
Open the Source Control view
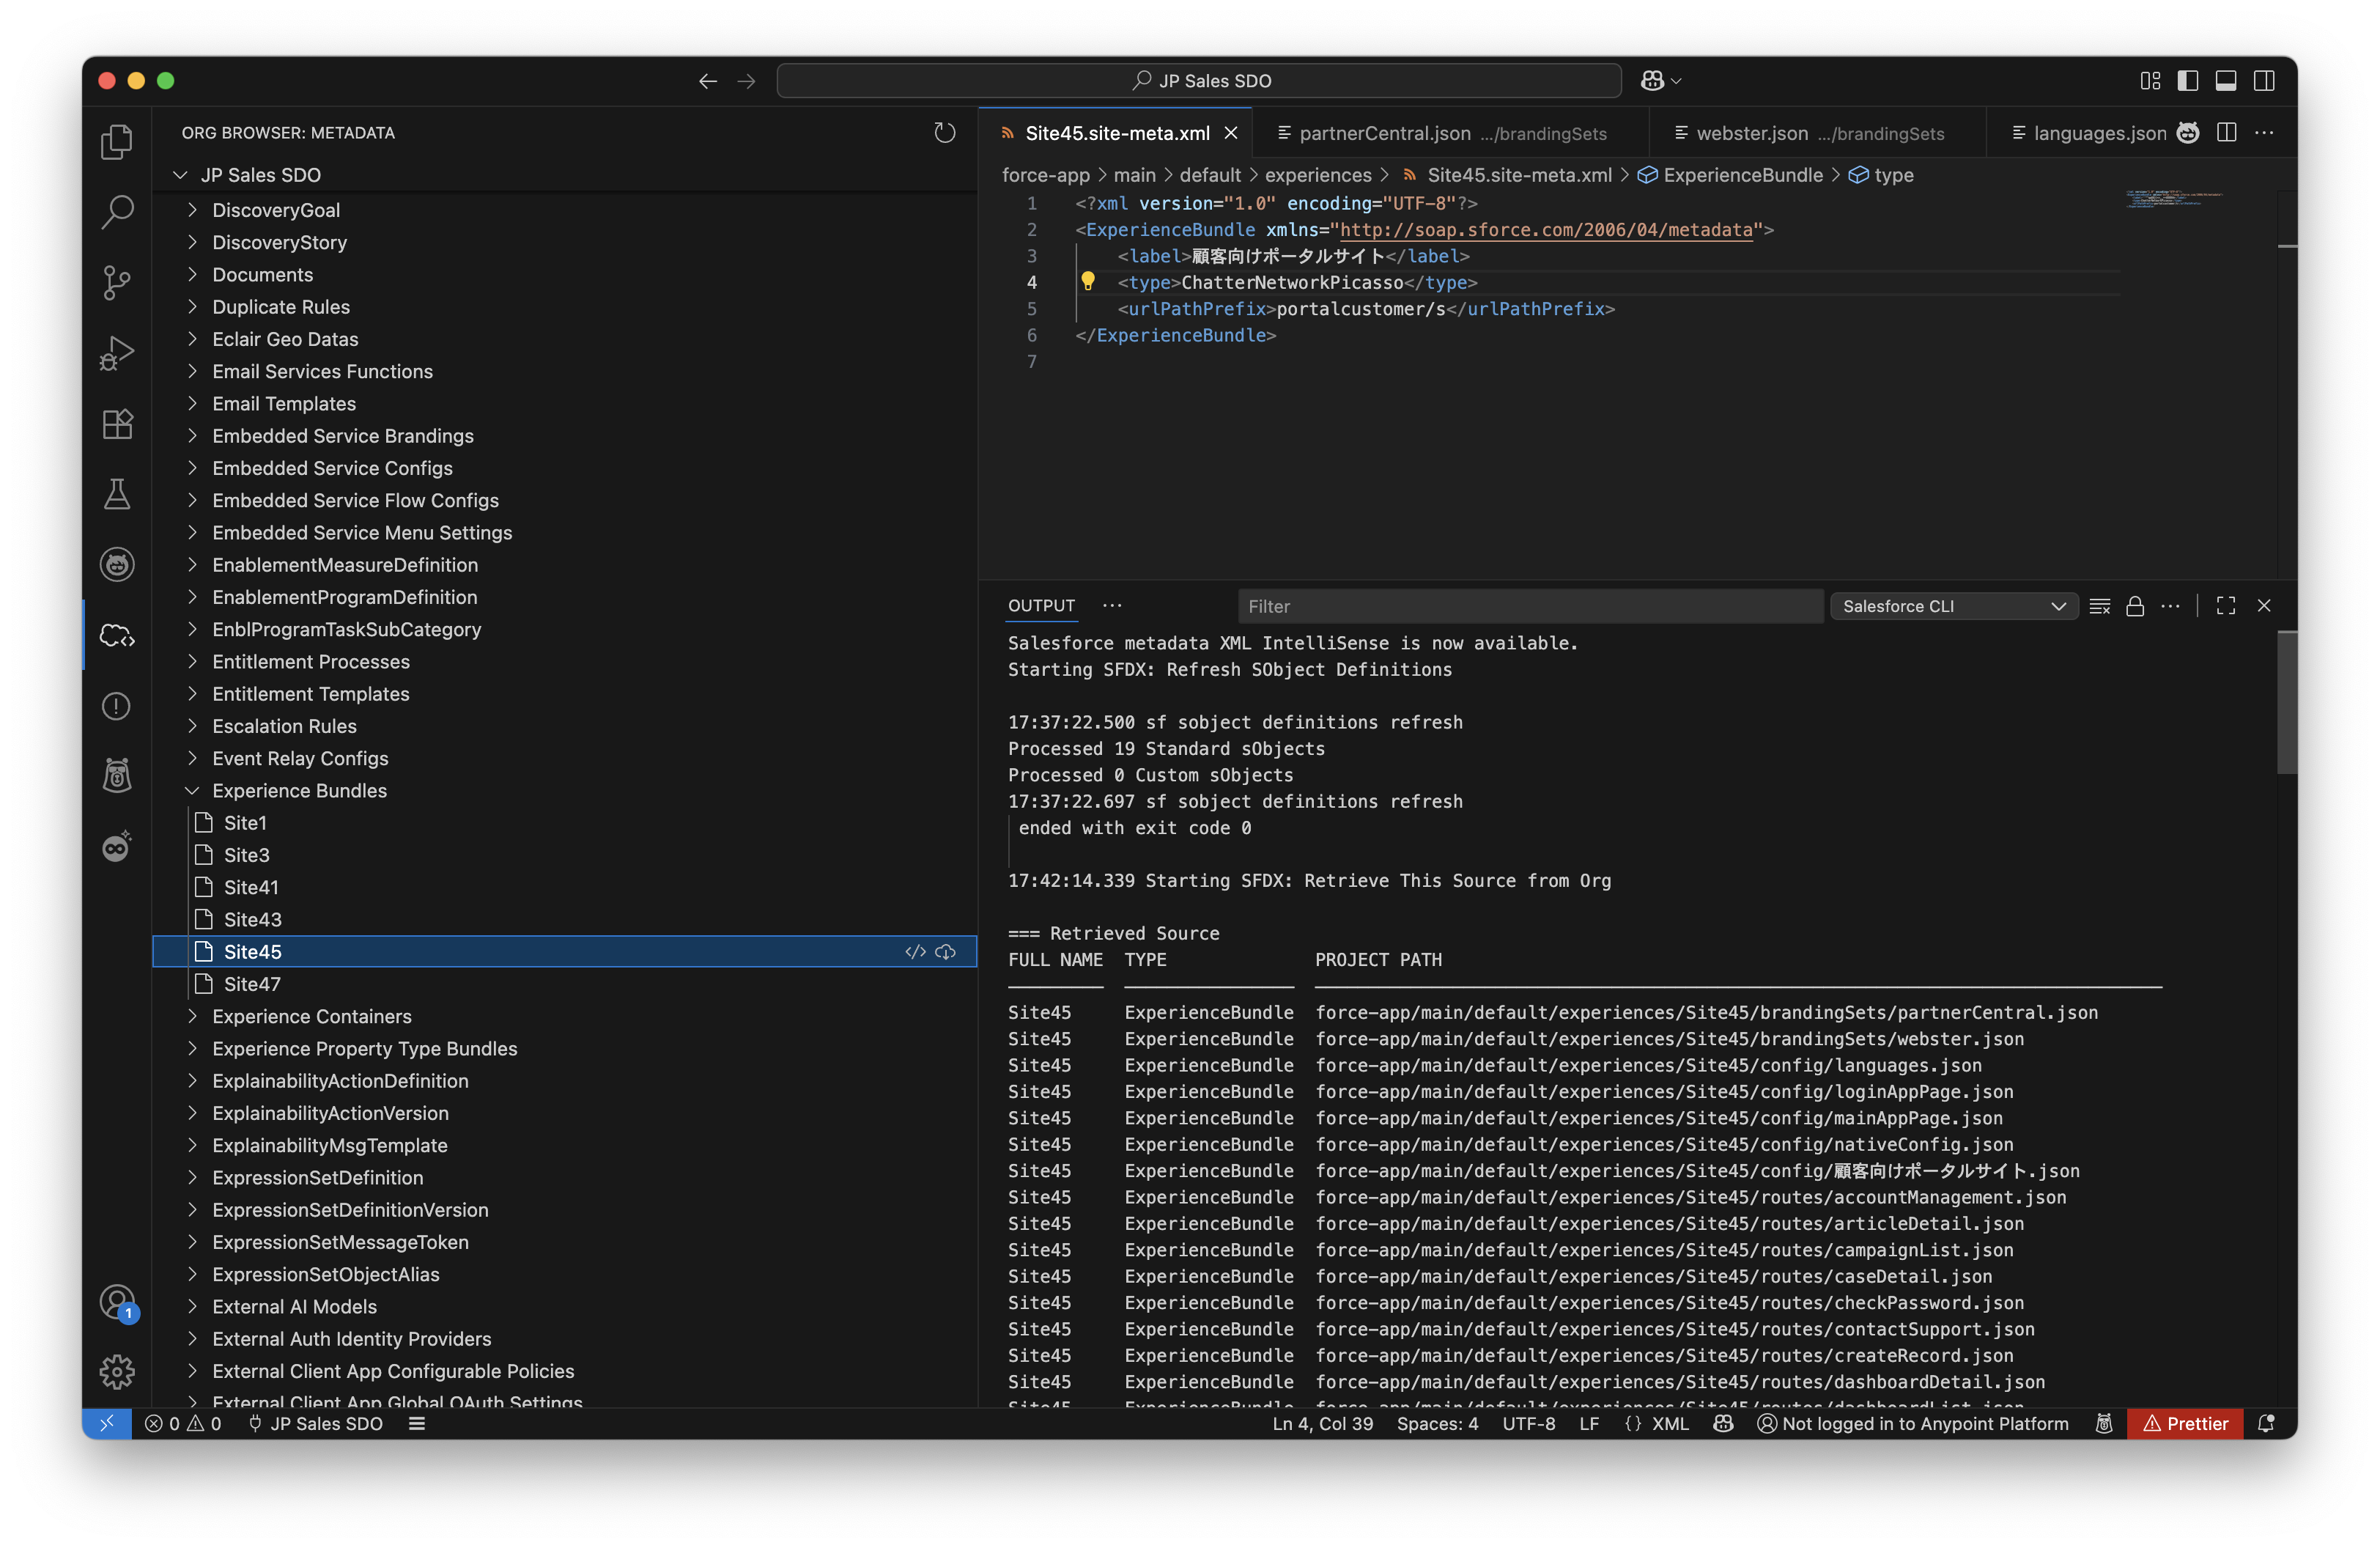coord(117,282)
